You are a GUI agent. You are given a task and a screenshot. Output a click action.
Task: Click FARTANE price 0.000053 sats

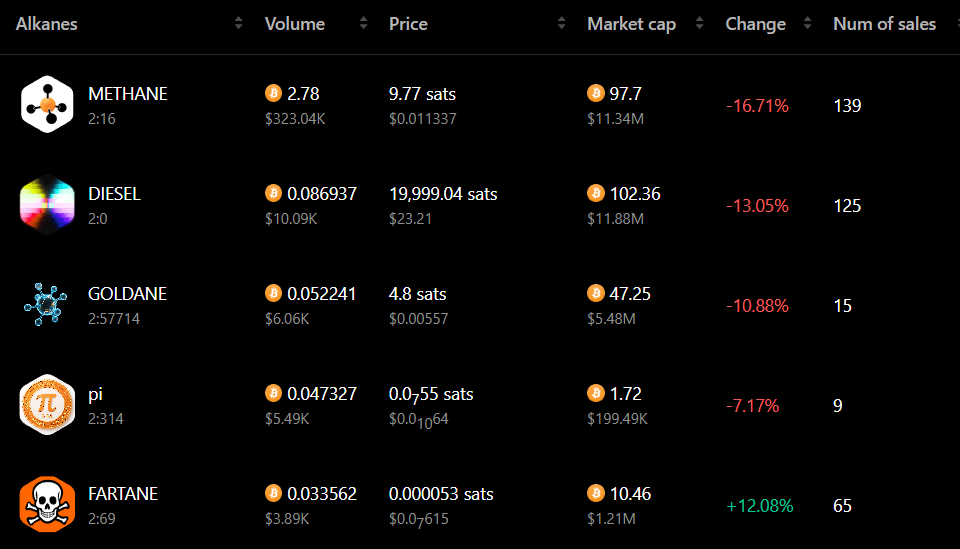click(441, 494)
